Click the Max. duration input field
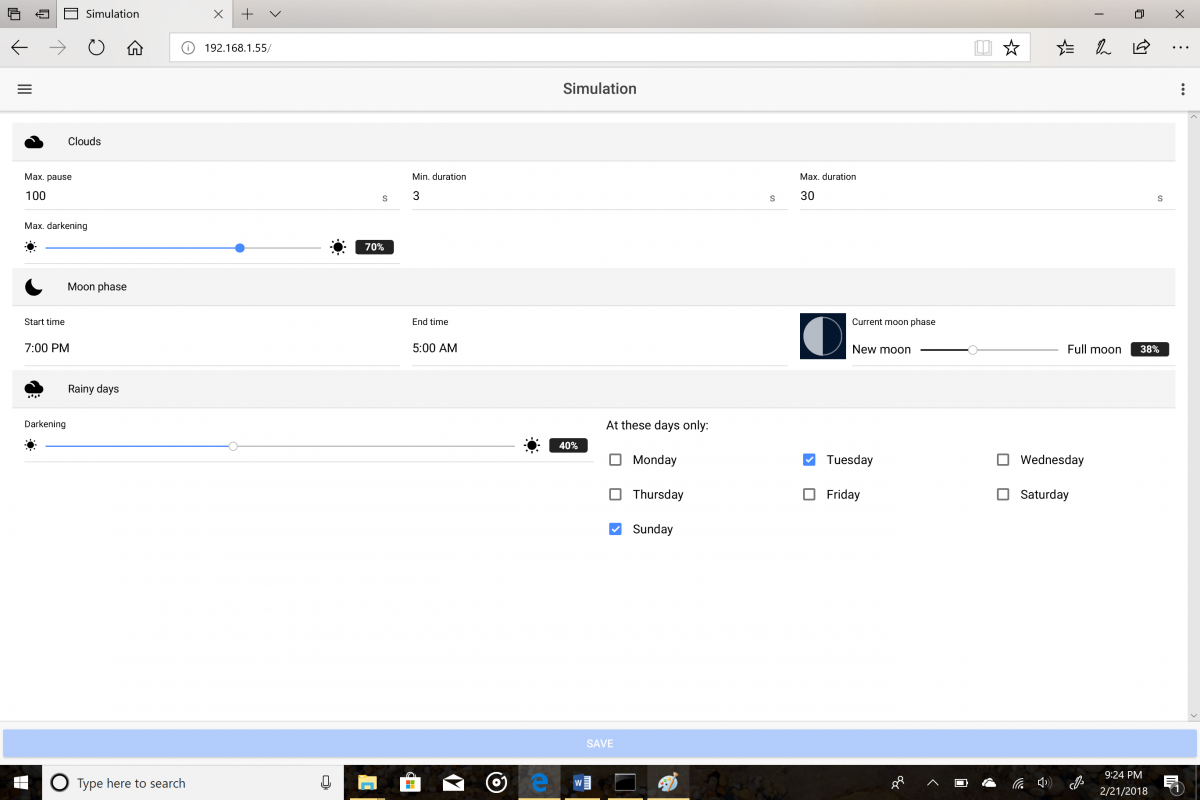The image size is (1200, 800). [x=975, y=197]
